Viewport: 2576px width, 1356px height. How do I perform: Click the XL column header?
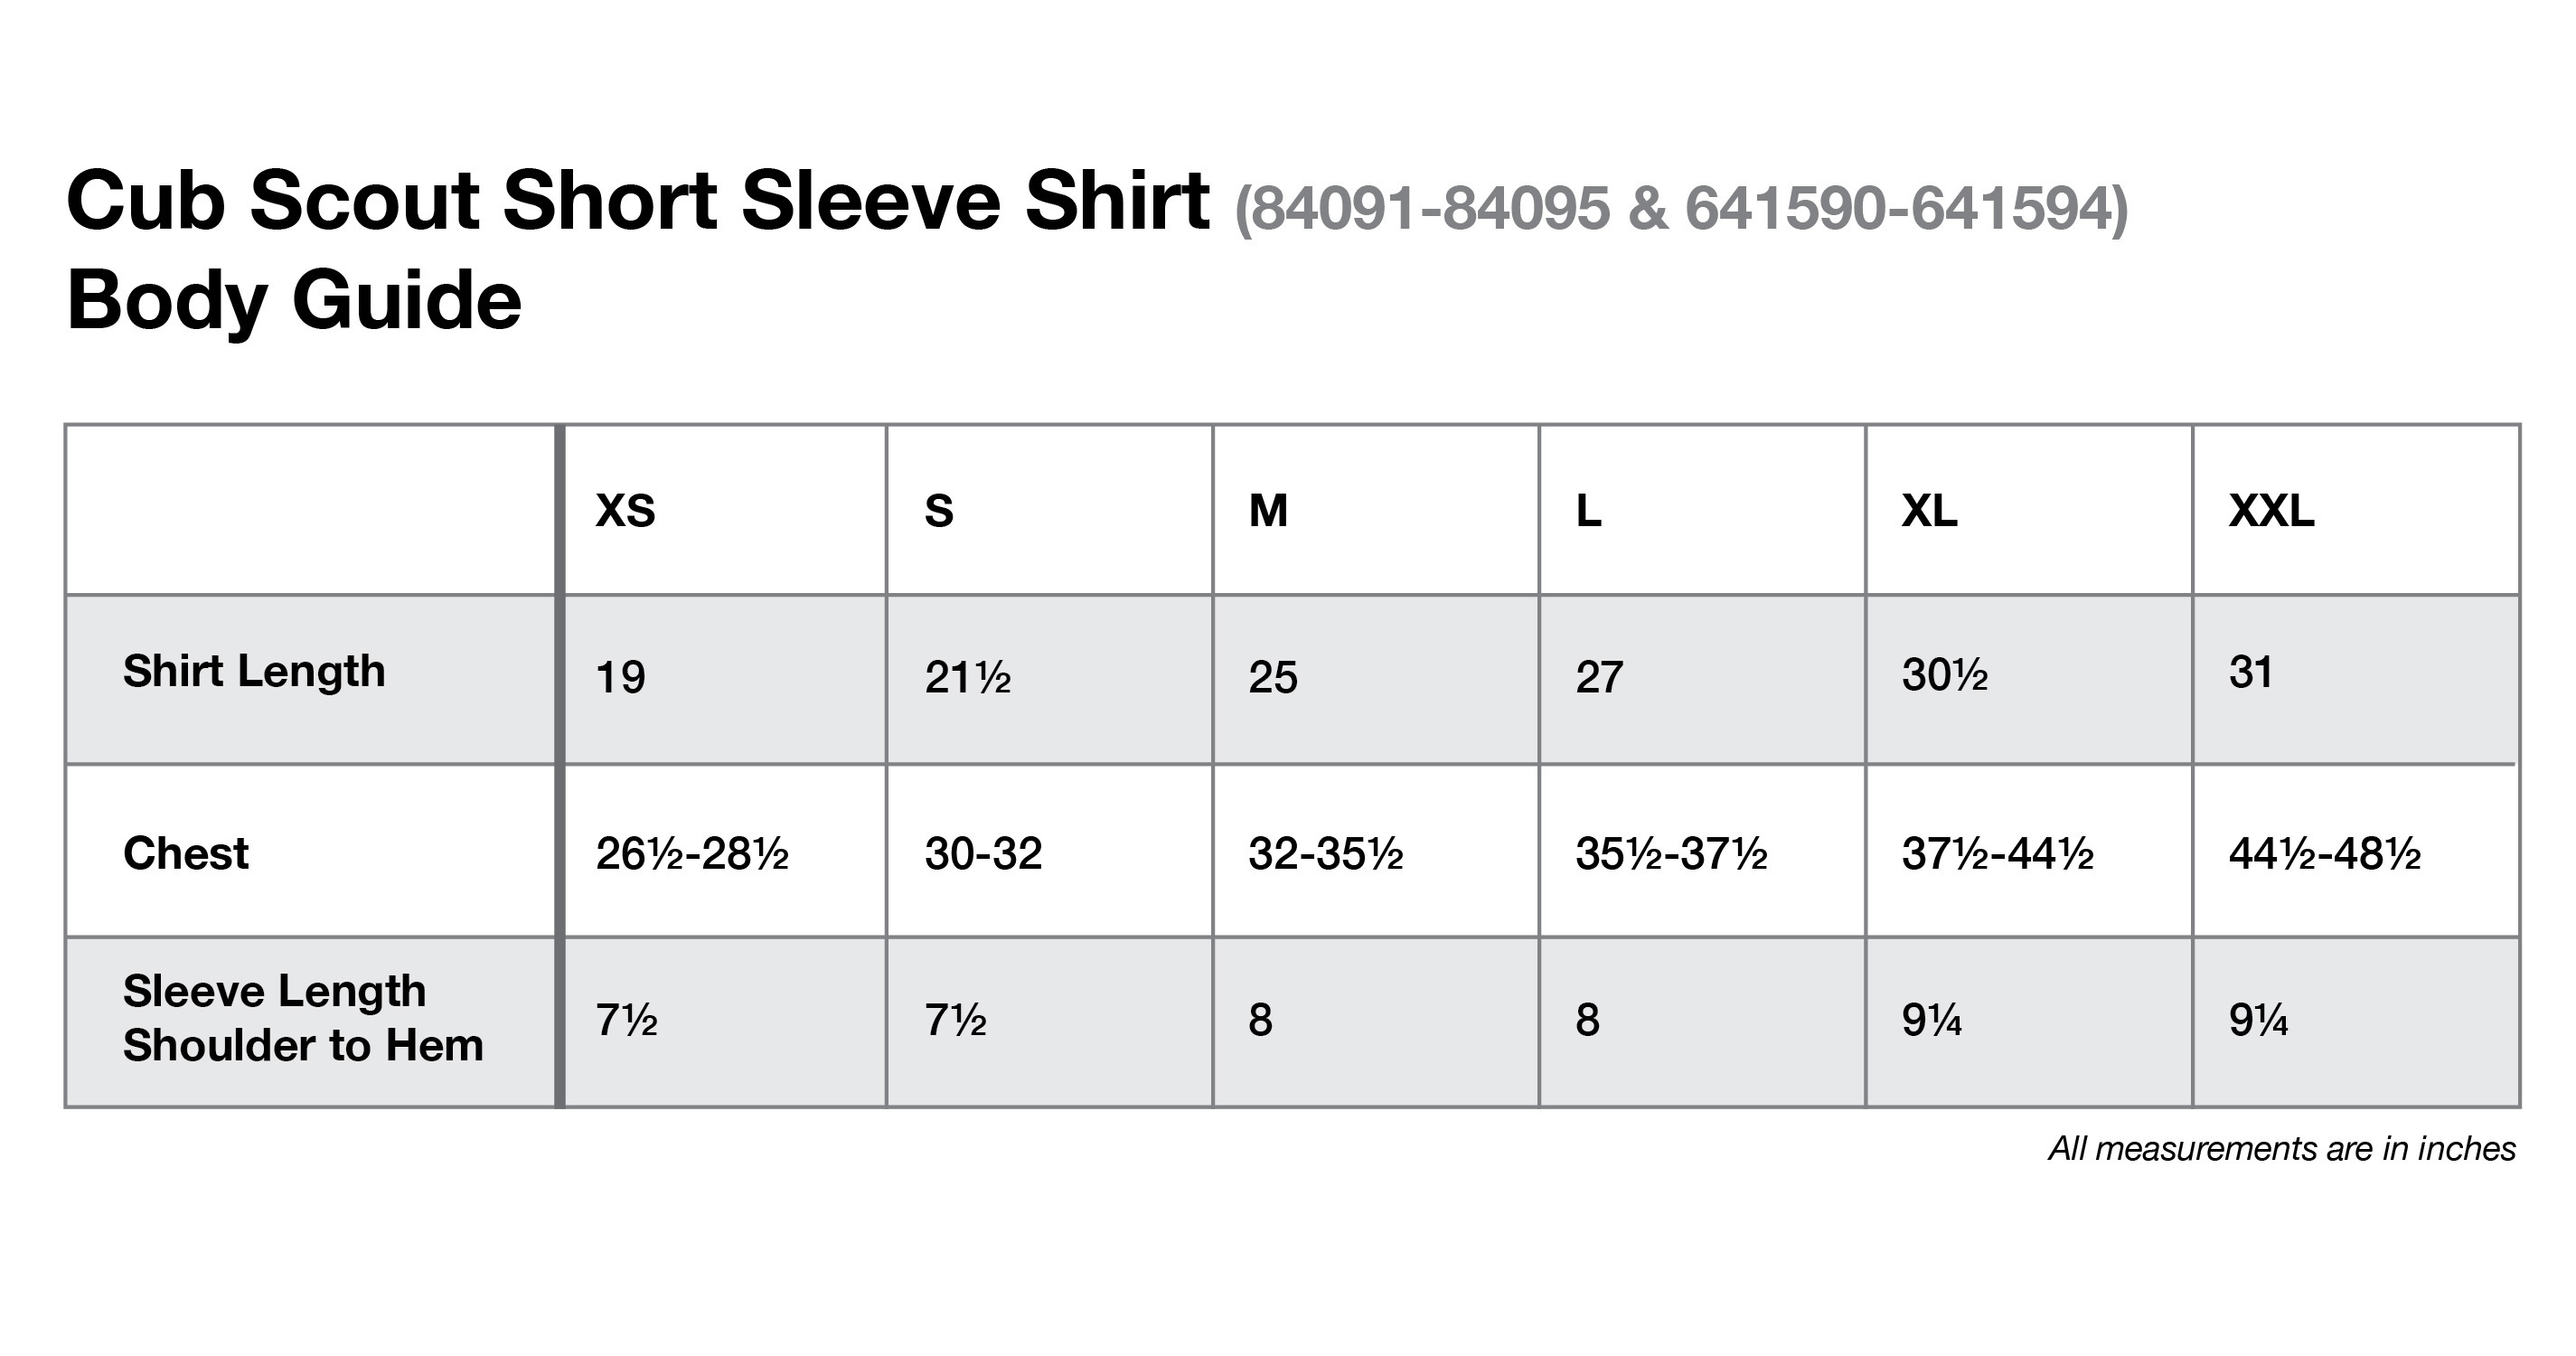coord(1929,511)
